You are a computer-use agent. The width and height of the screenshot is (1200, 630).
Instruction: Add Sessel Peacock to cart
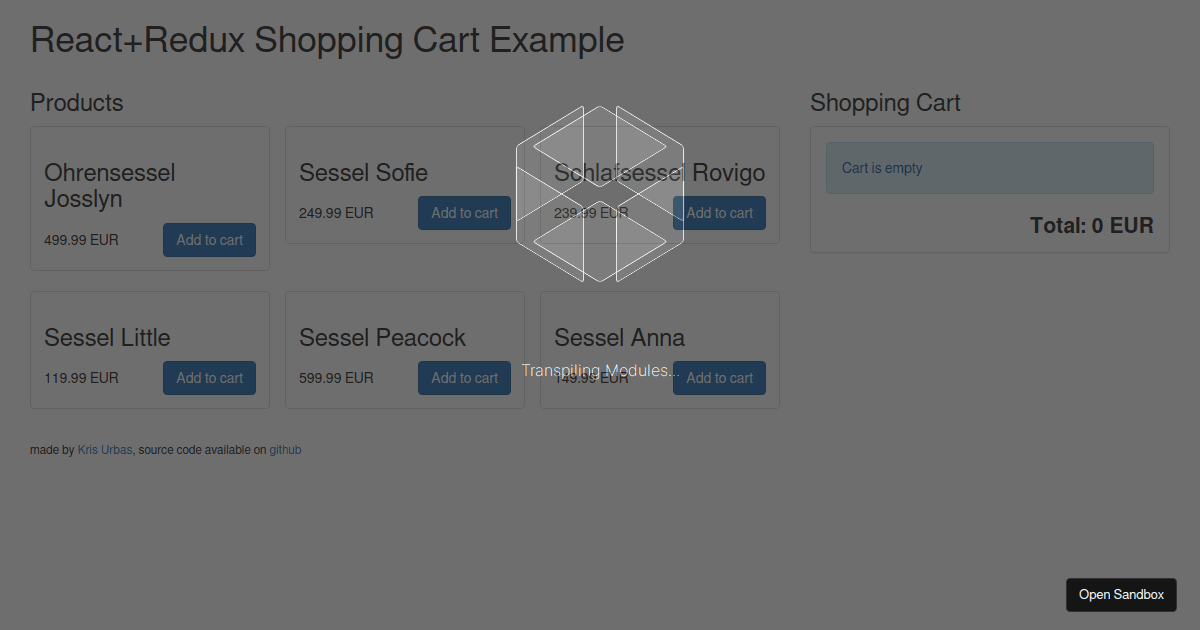point(464,378)
